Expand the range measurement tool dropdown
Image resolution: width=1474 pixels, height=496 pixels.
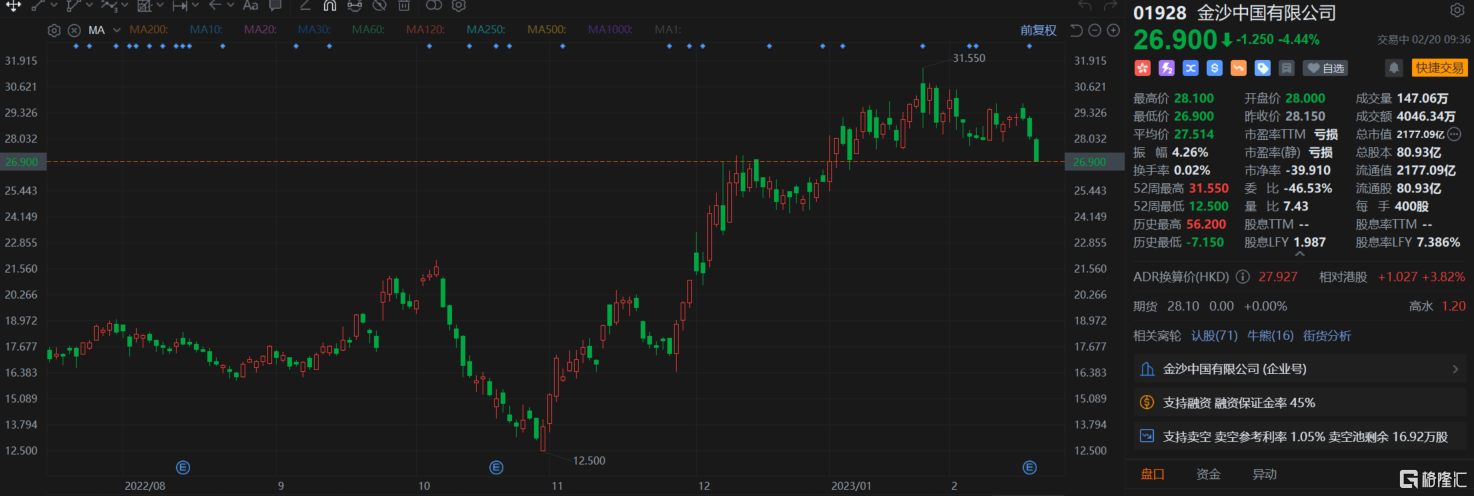195,5
